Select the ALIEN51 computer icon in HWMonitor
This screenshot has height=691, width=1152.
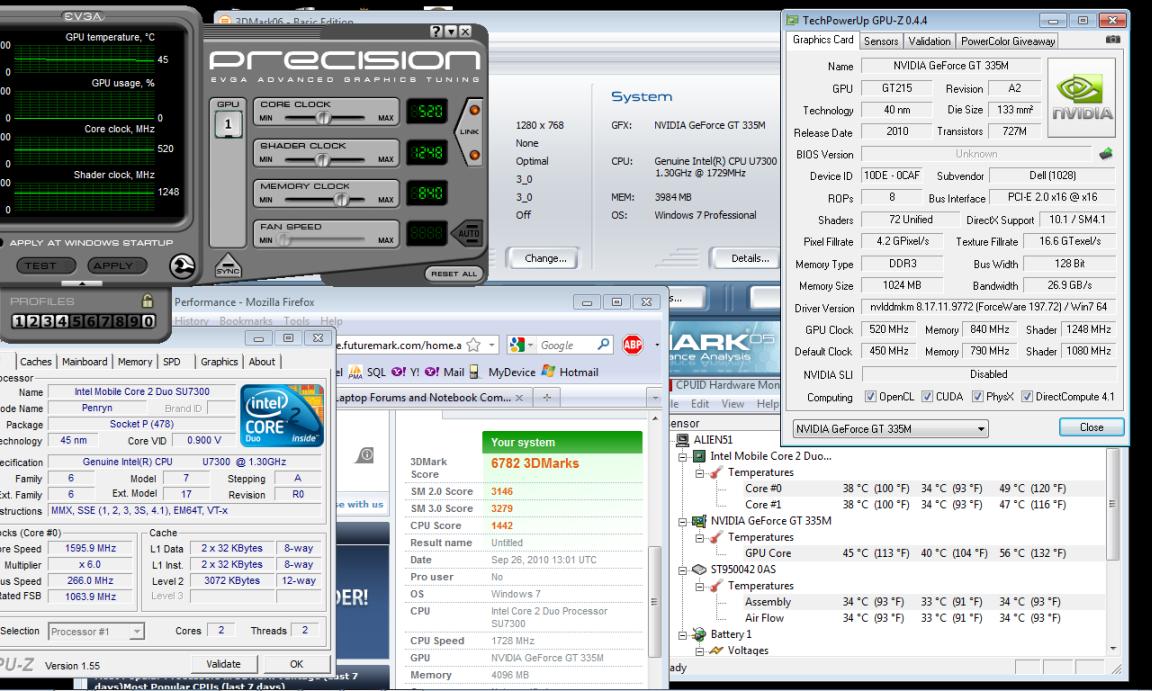pyautogui.click(x=682, y=440)
